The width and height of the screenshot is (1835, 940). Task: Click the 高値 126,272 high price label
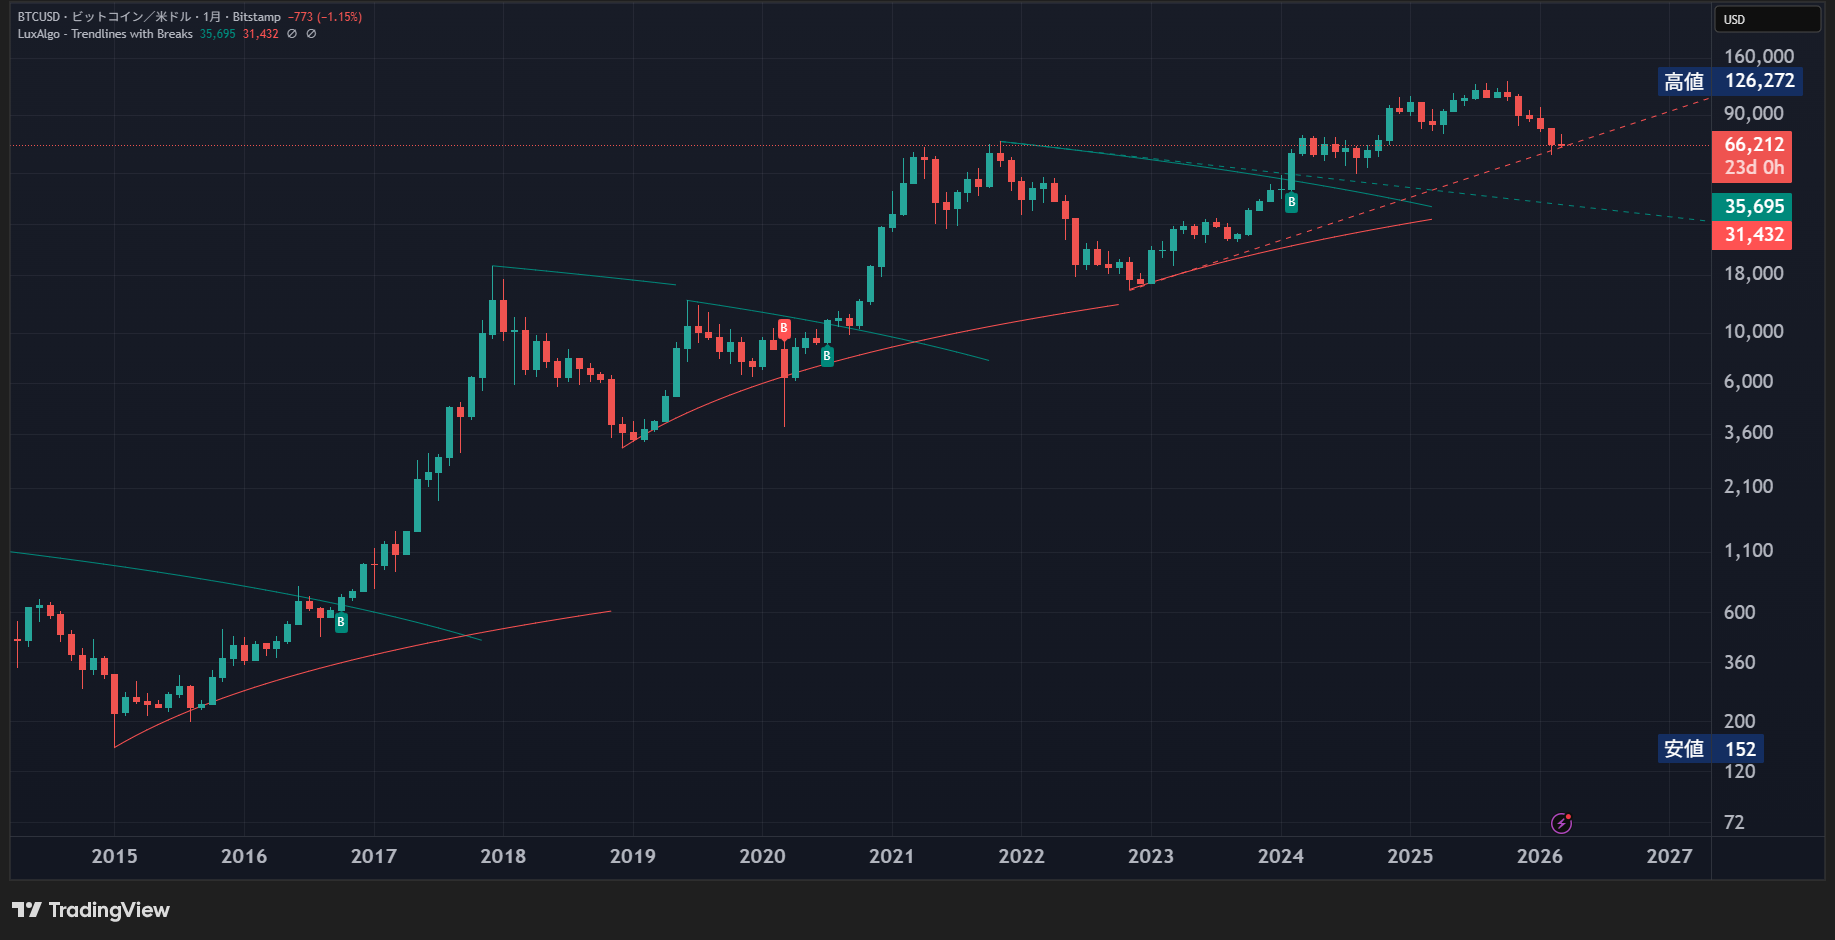point(1730,81)
